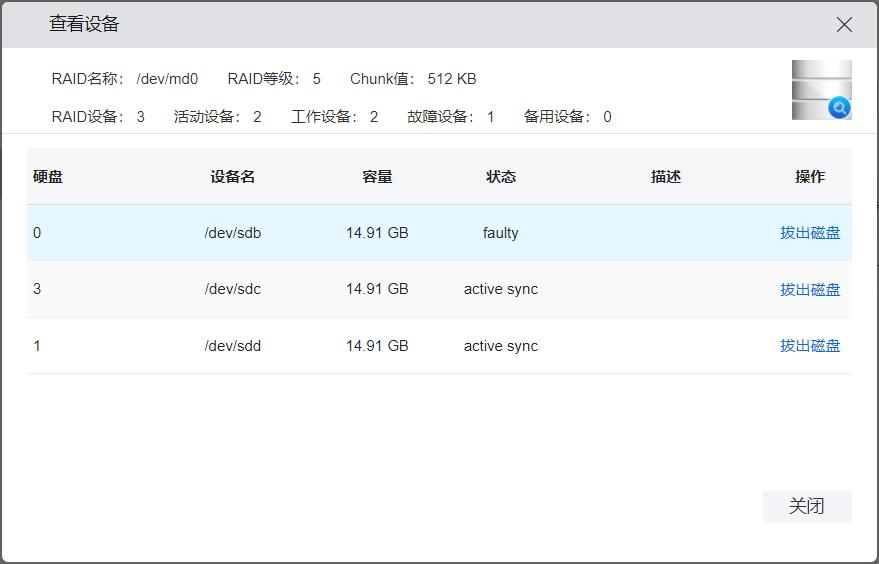Select the /dev/sdd device name cell
The height and width of the screenshot is (564, 879).
[233, 346]
